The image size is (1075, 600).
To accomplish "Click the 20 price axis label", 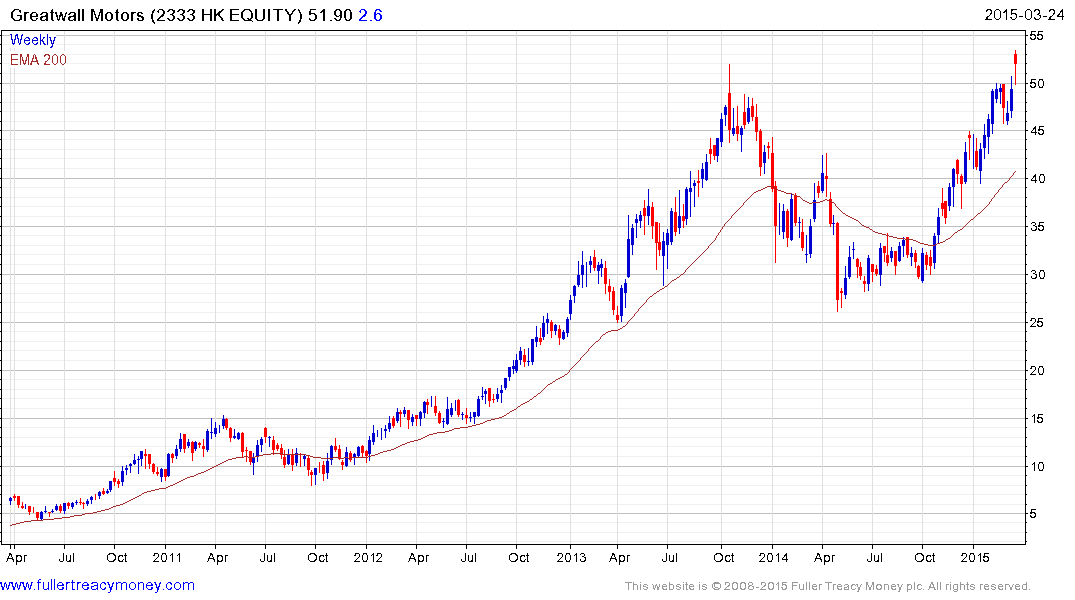I will pos(1037,370).
